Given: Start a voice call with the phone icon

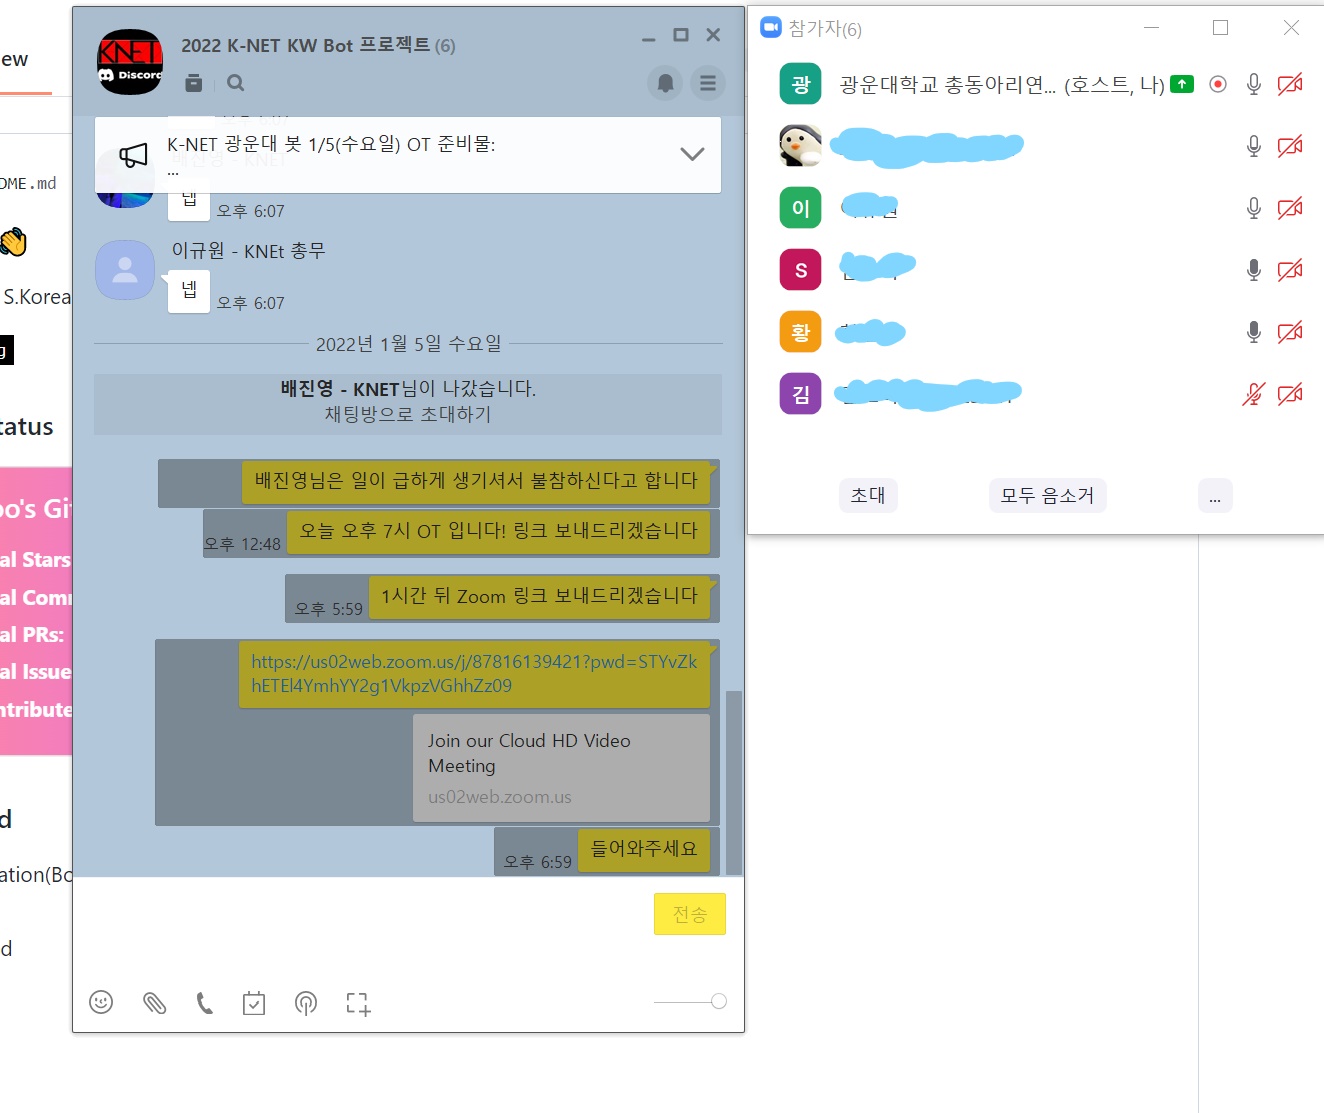Looking at the screenshot, I should (205, 1002).
